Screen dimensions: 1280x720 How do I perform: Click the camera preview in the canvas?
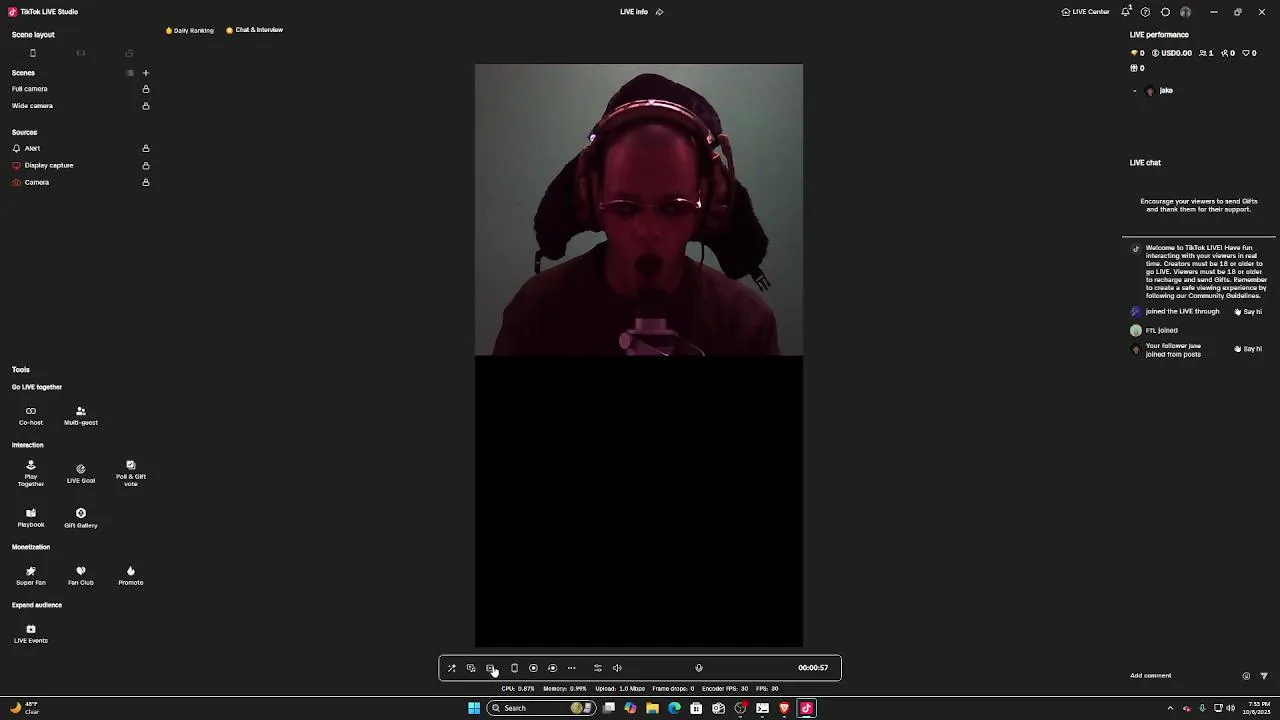(639, 210)
